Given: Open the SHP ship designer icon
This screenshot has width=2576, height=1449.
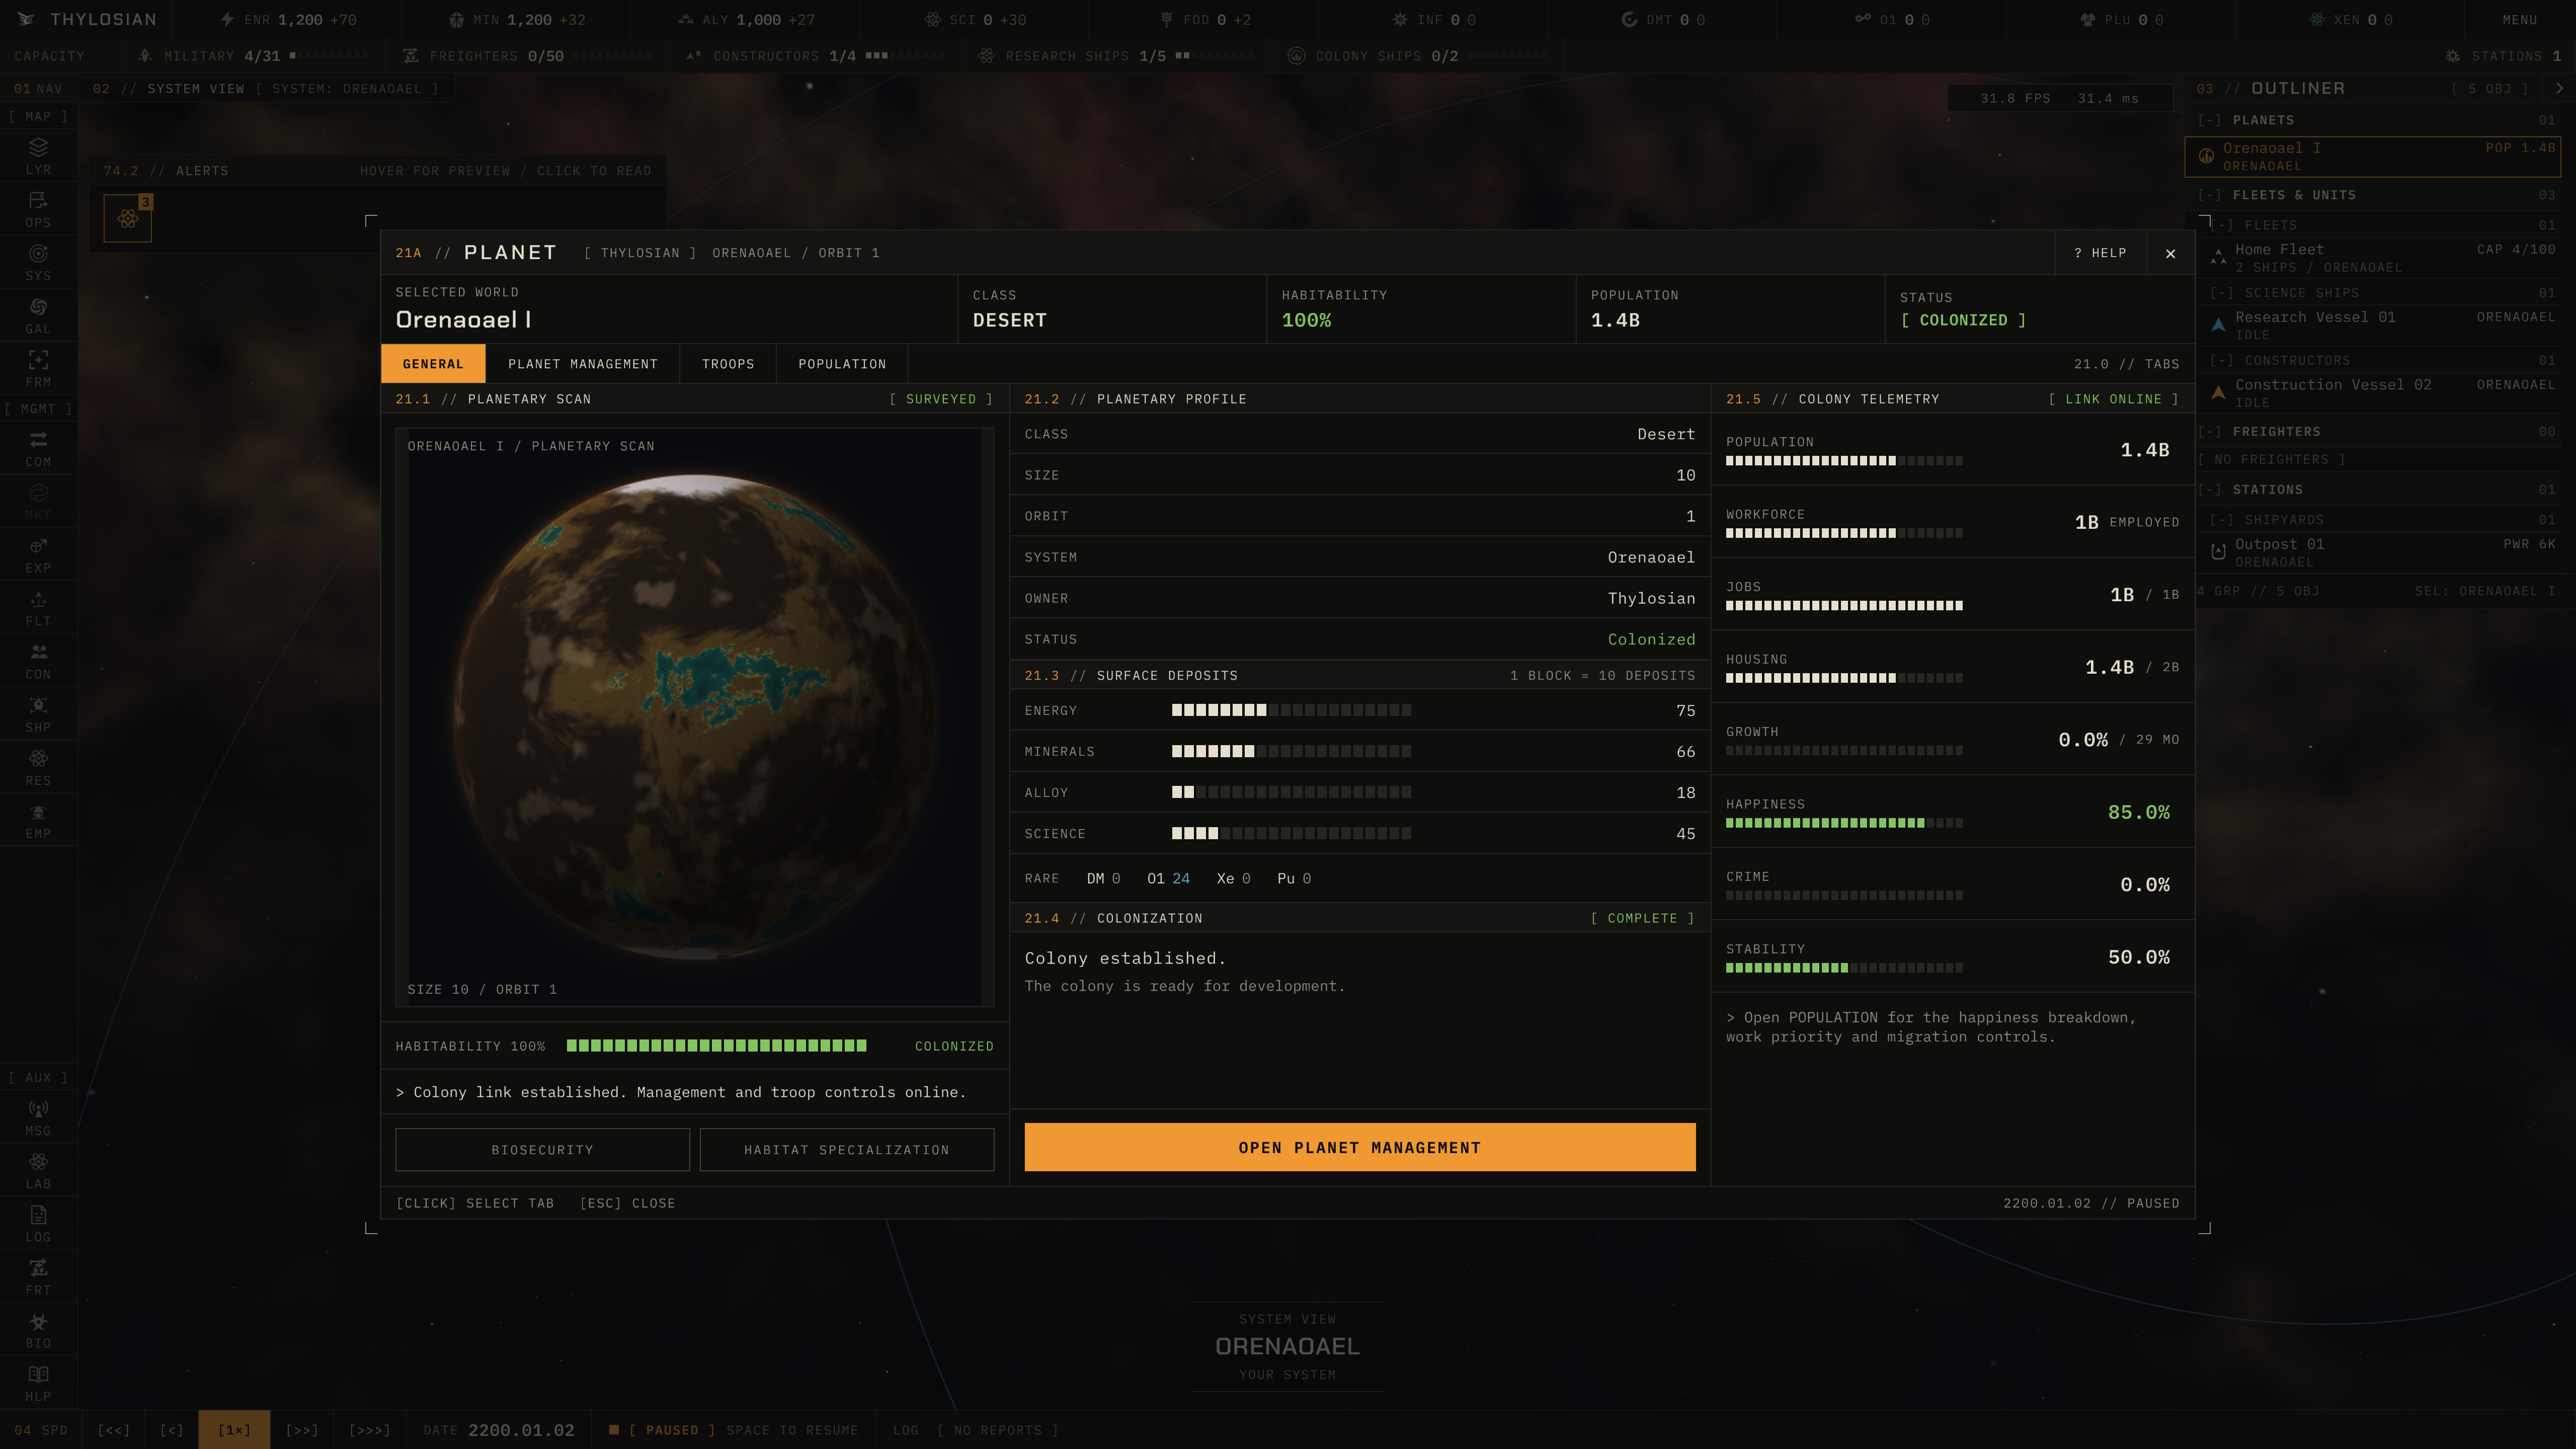Looking at the screenshot, I should [x=38, y=713].
